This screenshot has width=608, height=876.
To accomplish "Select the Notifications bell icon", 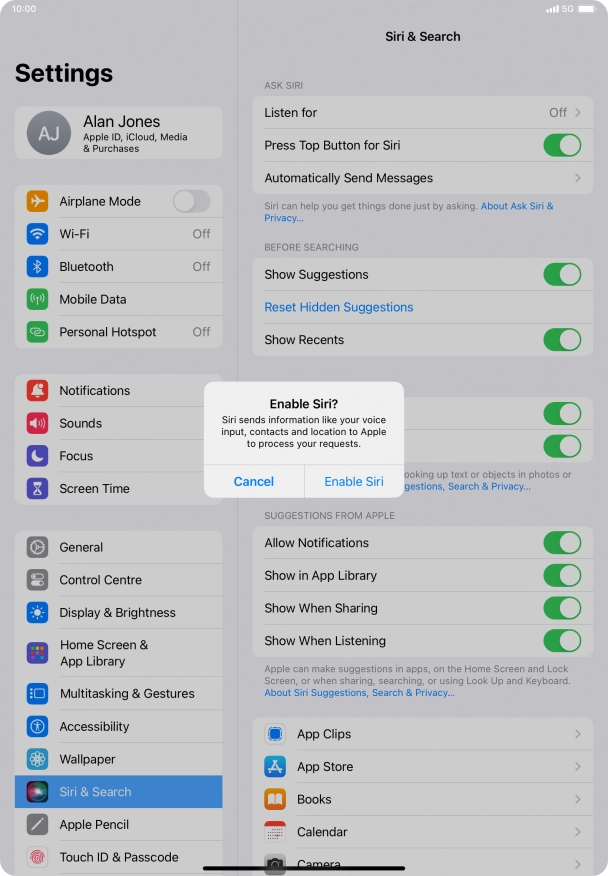I will [37, 391].
